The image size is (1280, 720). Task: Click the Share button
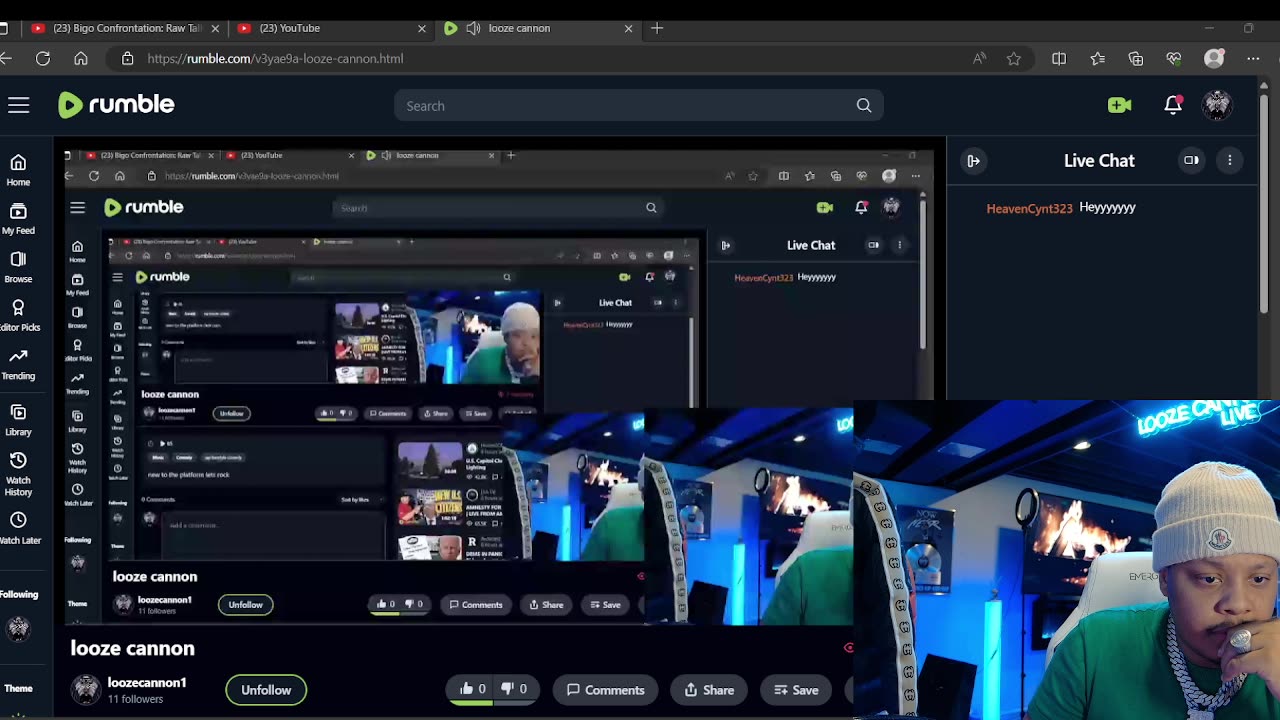click(709, 690)
